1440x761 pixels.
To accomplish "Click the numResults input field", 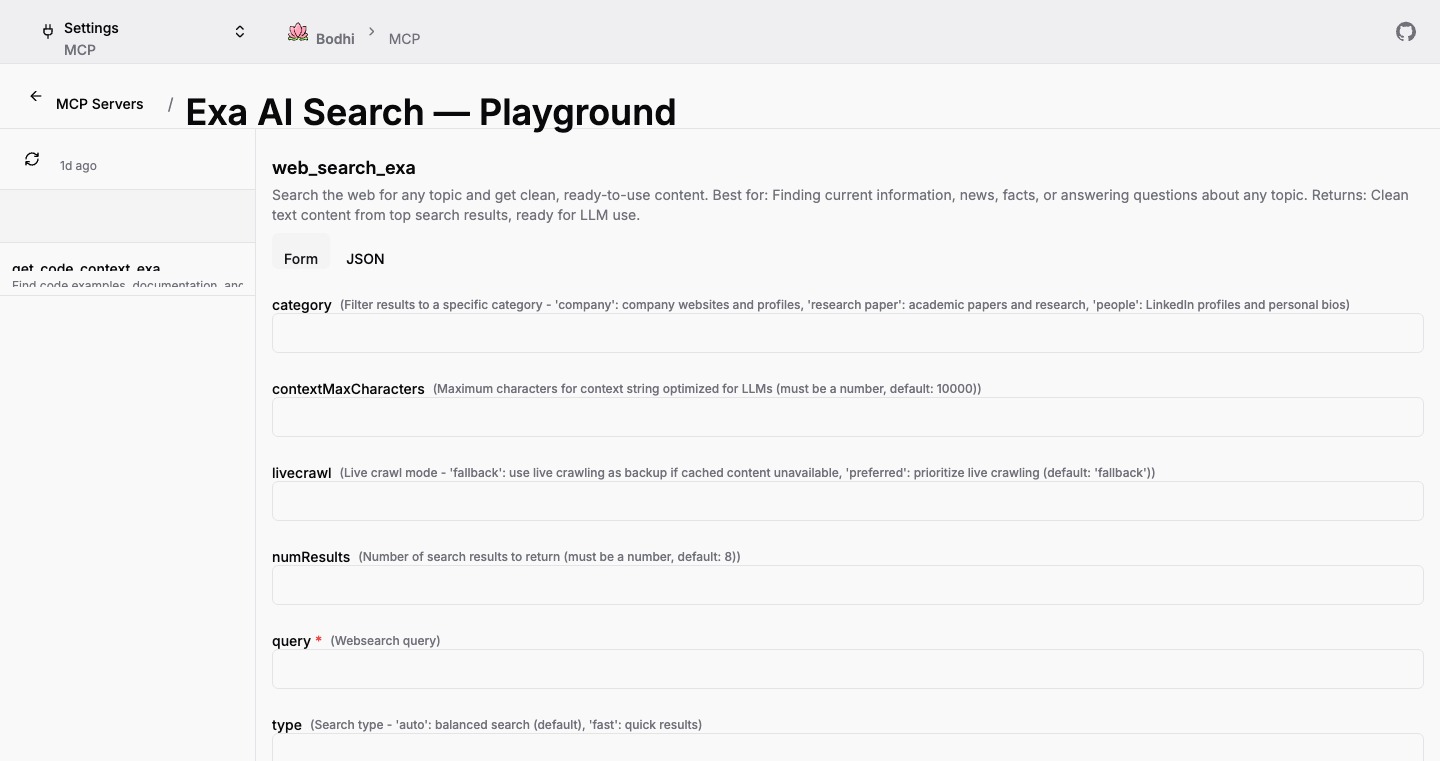I will (x=847, y=585).
